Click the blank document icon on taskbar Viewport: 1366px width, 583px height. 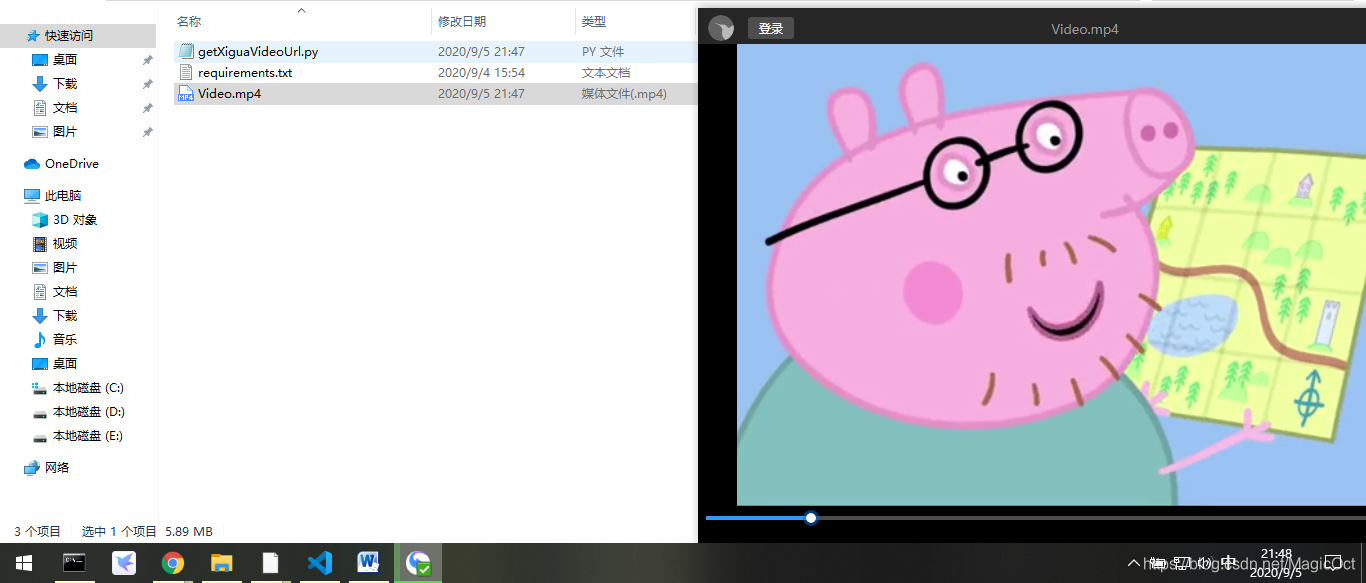(270, 563)
